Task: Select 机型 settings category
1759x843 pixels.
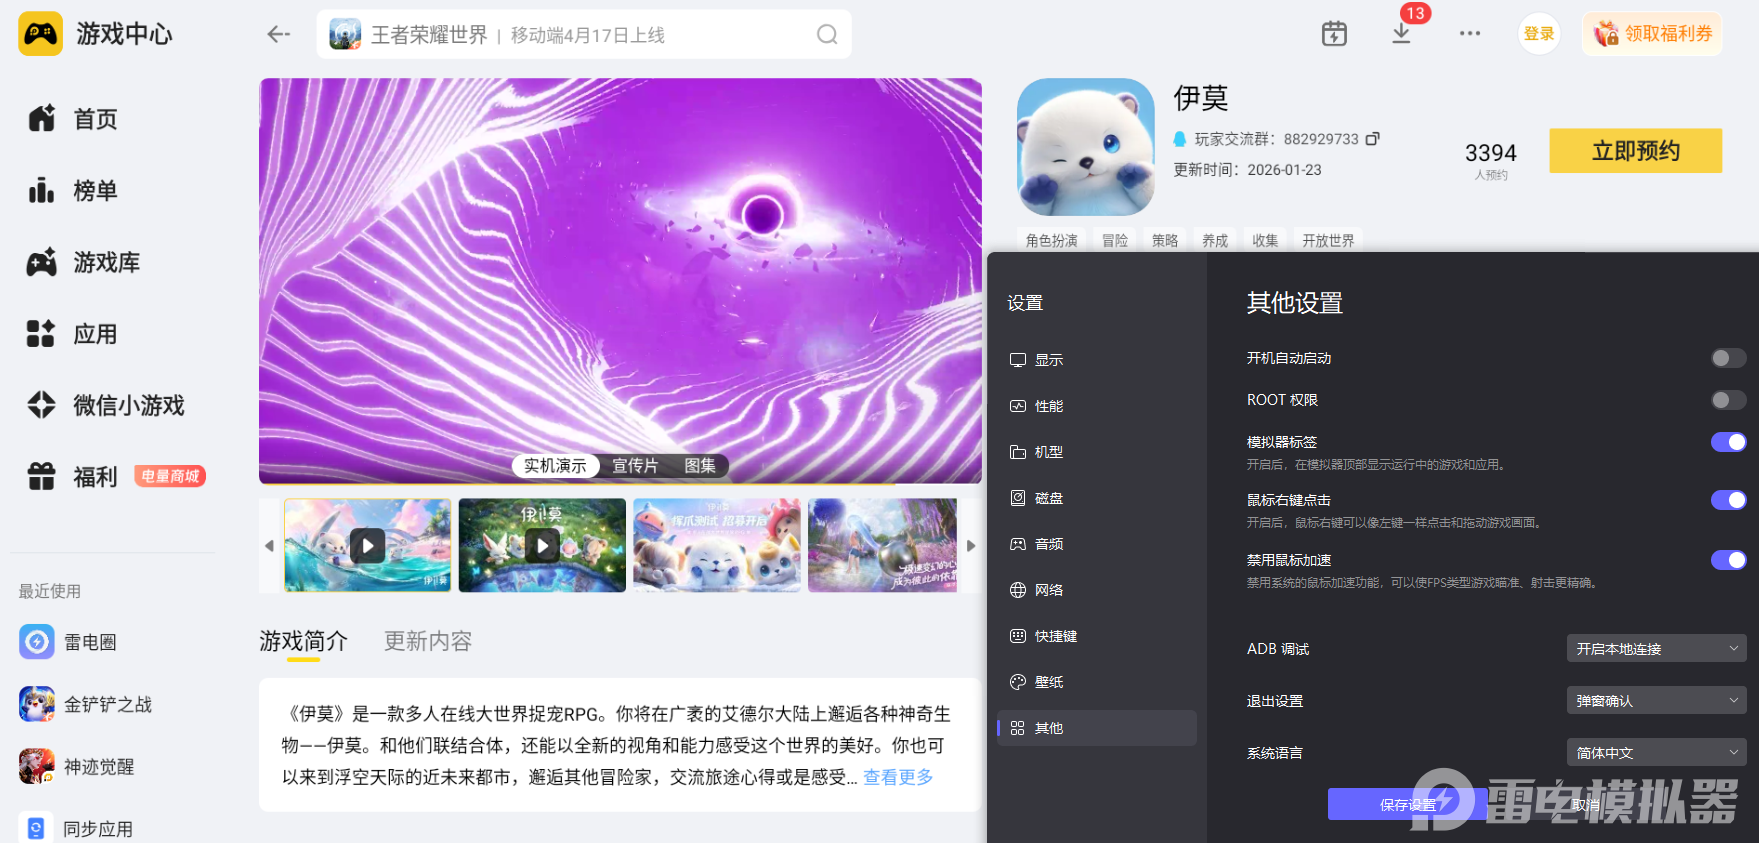Action: coord(1097,452)
